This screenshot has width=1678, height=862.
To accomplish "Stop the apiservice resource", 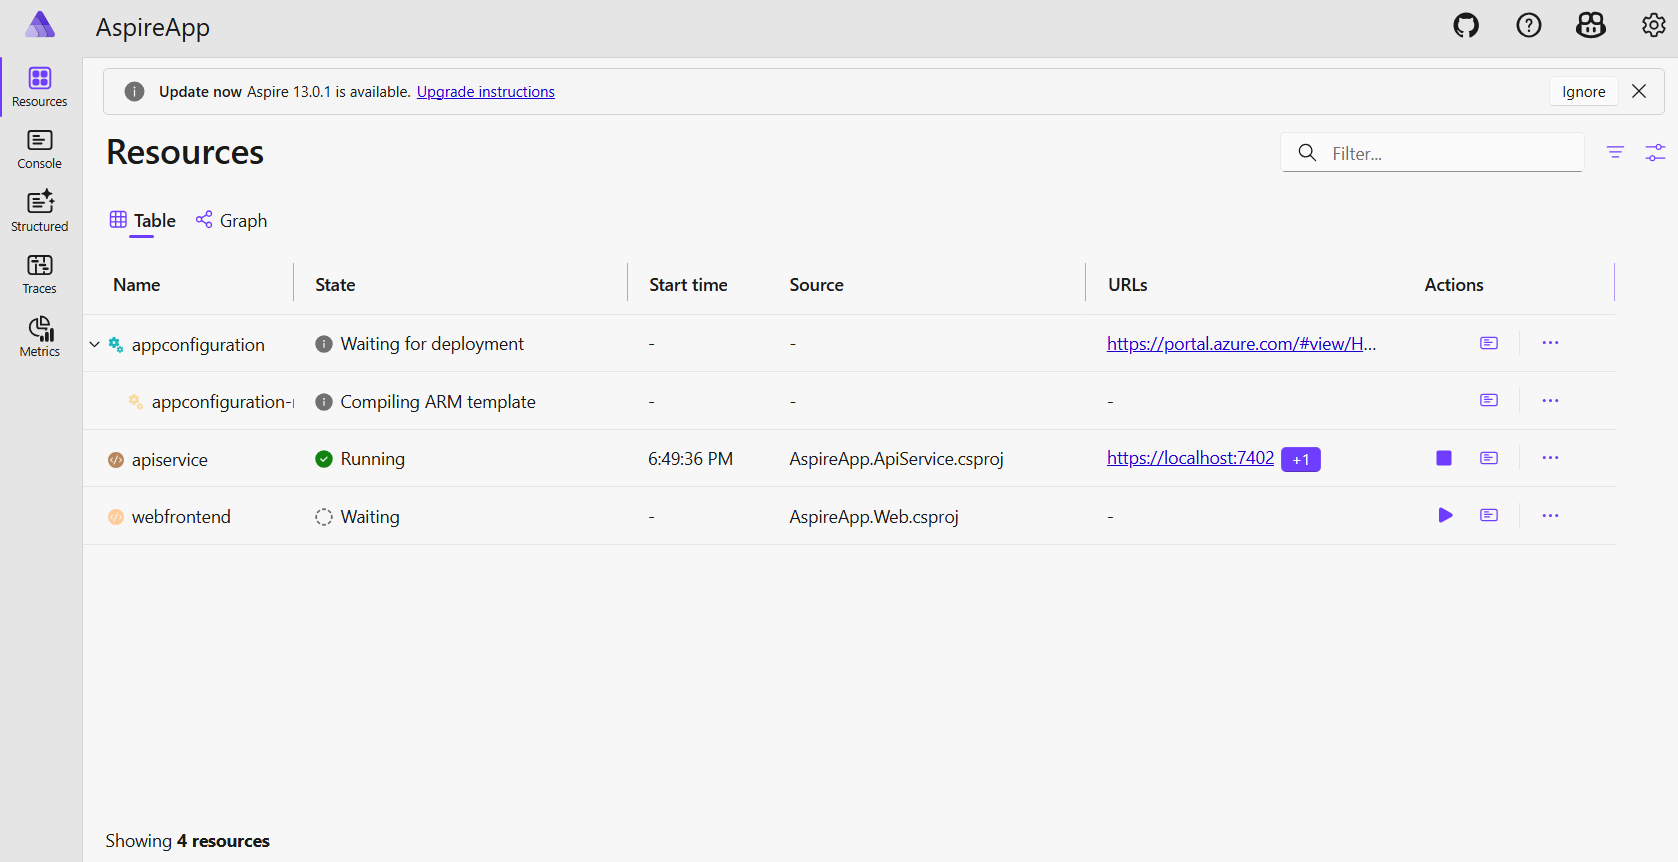I will click(1444, 458).
